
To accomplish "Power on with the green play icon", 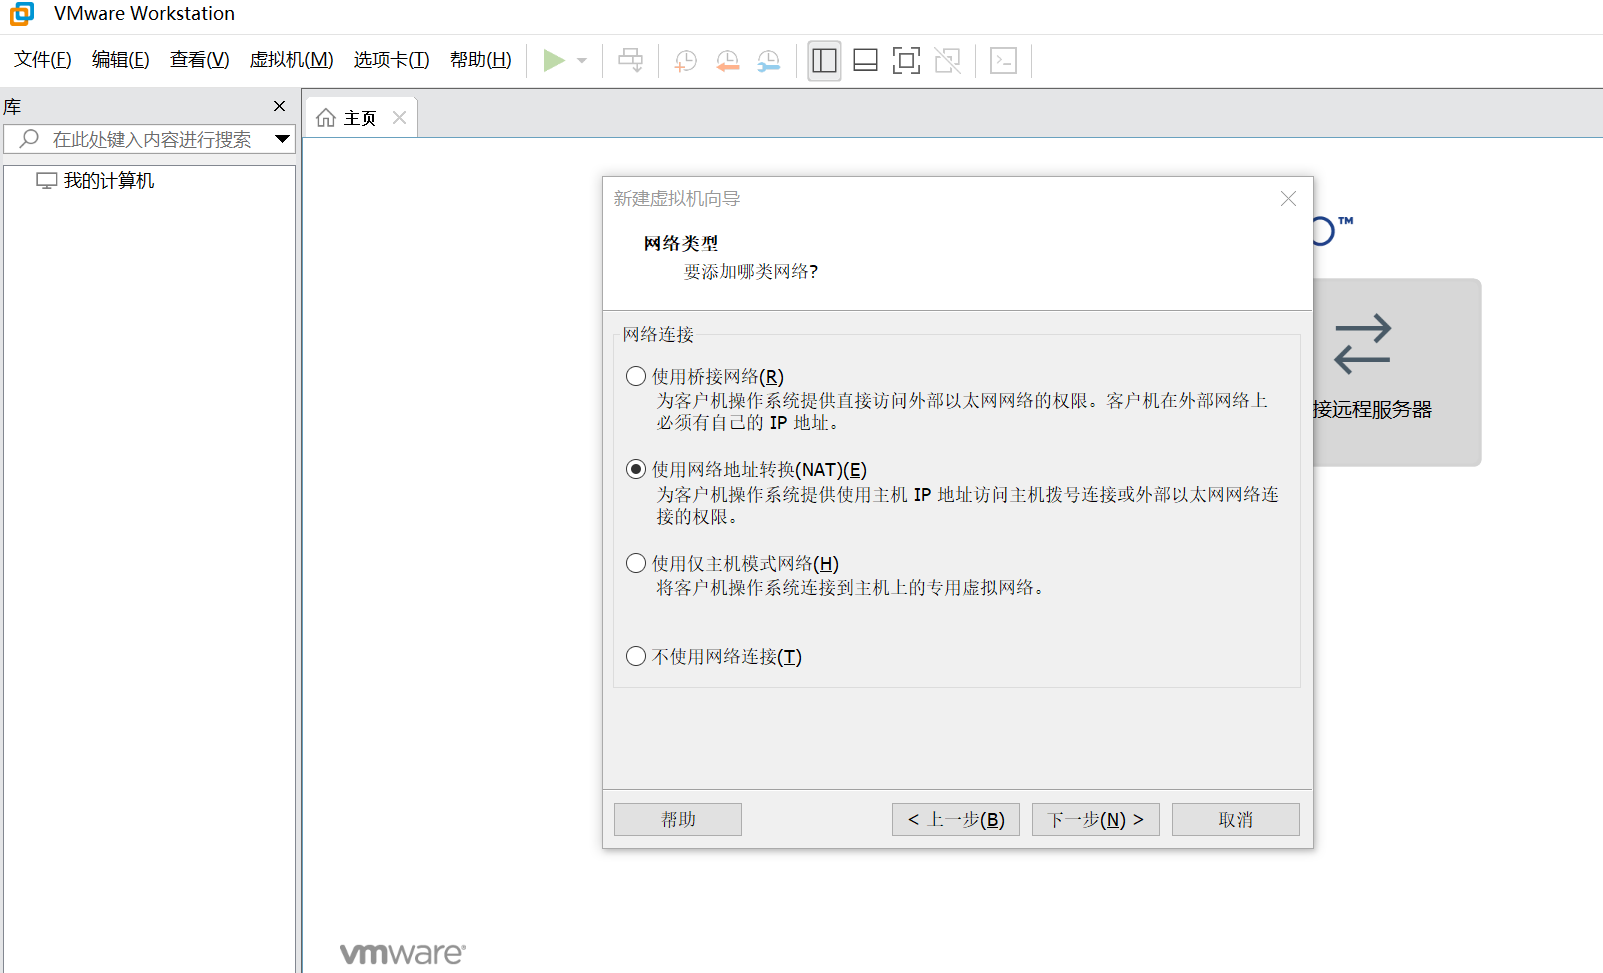I will (x=553, y=61).
